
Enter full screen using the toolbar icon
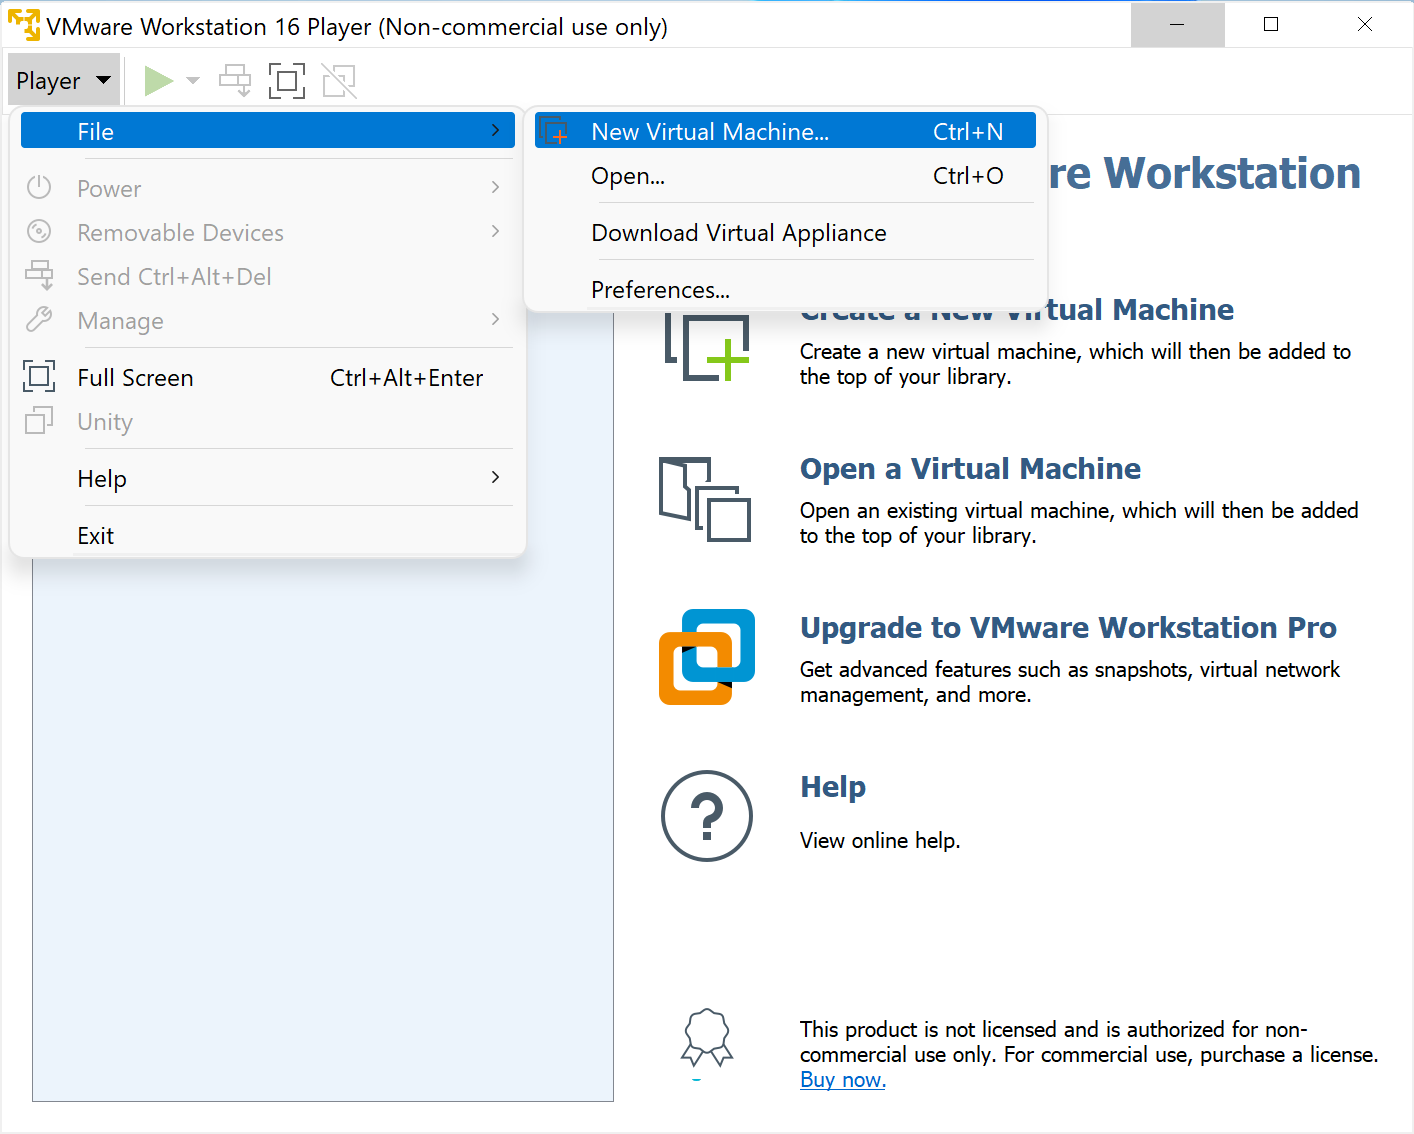(x=287, y=80)
